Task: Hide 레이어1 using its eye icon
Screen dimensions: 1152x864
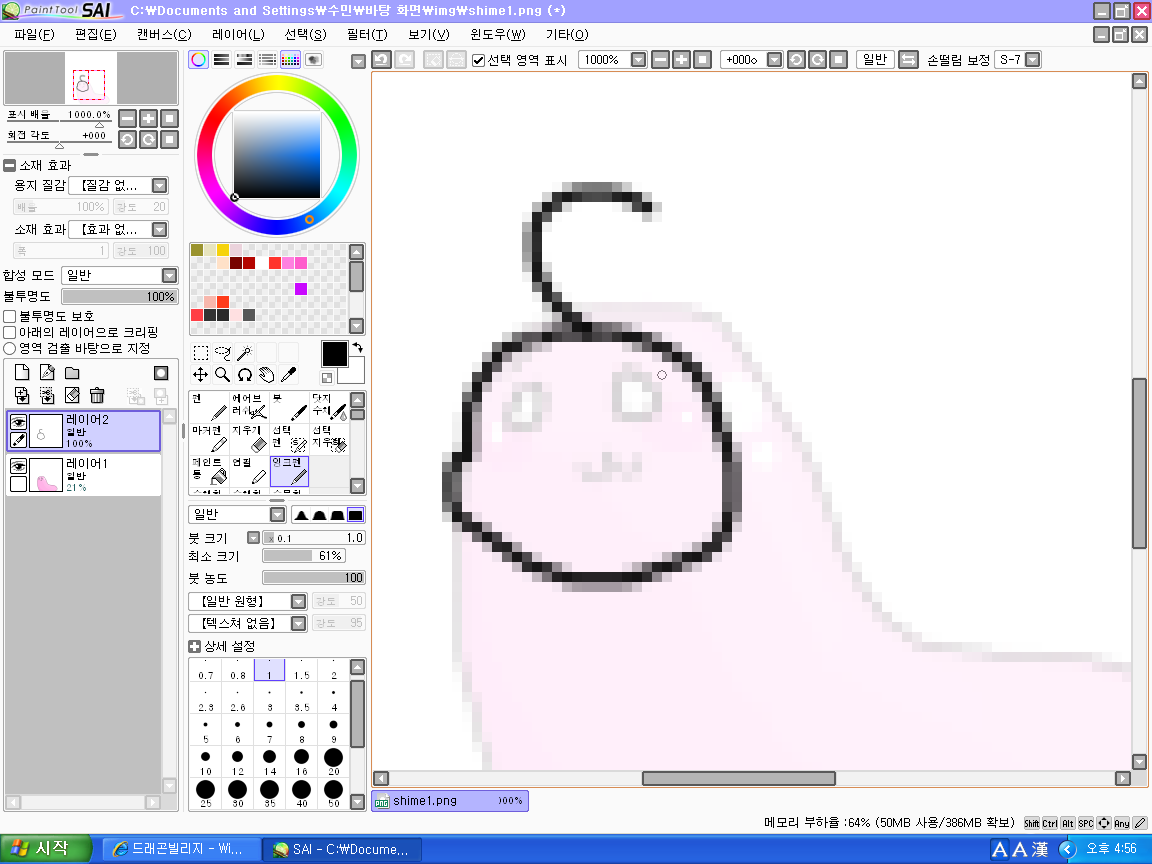Action: click(18, 466)
